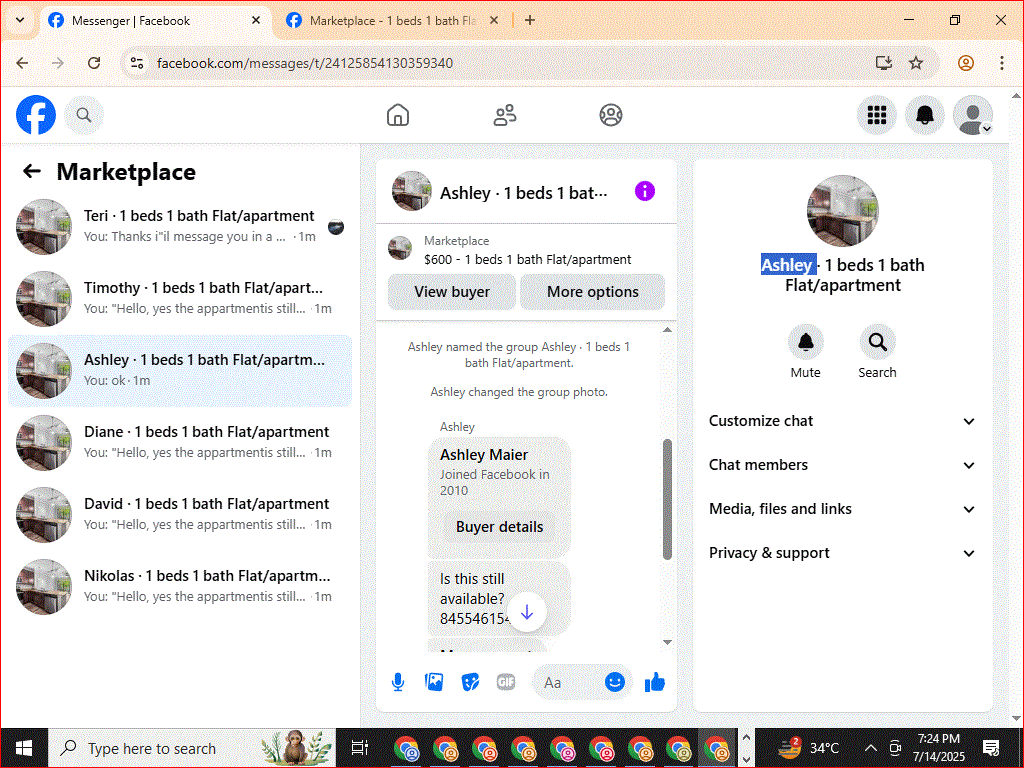The image size is (1024, 768).
Task: Open account profile avatar menu
Action: point(972,115)
